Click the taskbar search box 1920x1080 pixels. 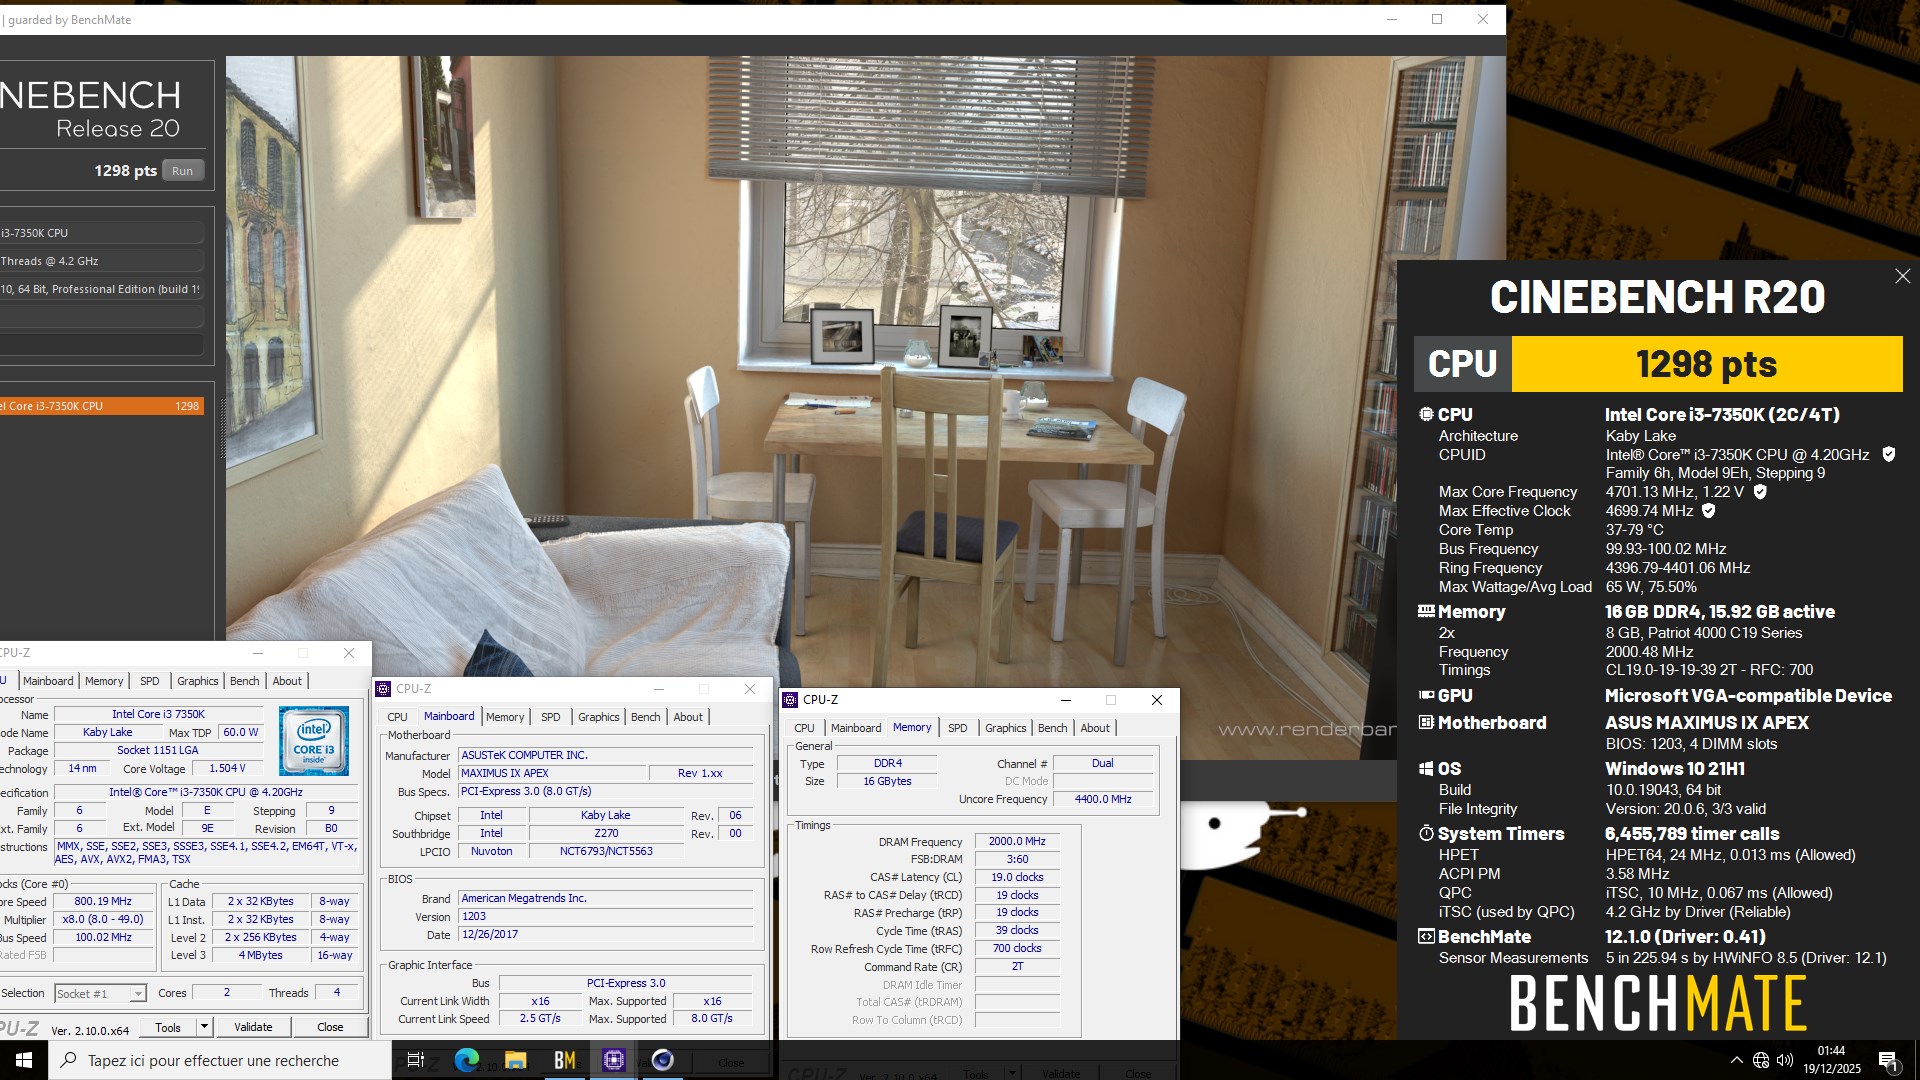[x=220, y=1060]
